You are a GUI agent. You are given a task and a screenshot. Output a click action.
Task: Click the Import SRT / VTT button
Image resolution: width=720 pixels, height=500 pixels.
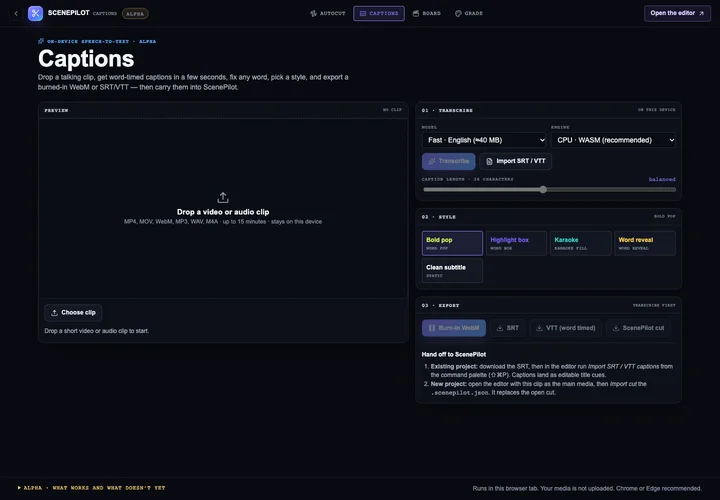[x=516, y=161]
